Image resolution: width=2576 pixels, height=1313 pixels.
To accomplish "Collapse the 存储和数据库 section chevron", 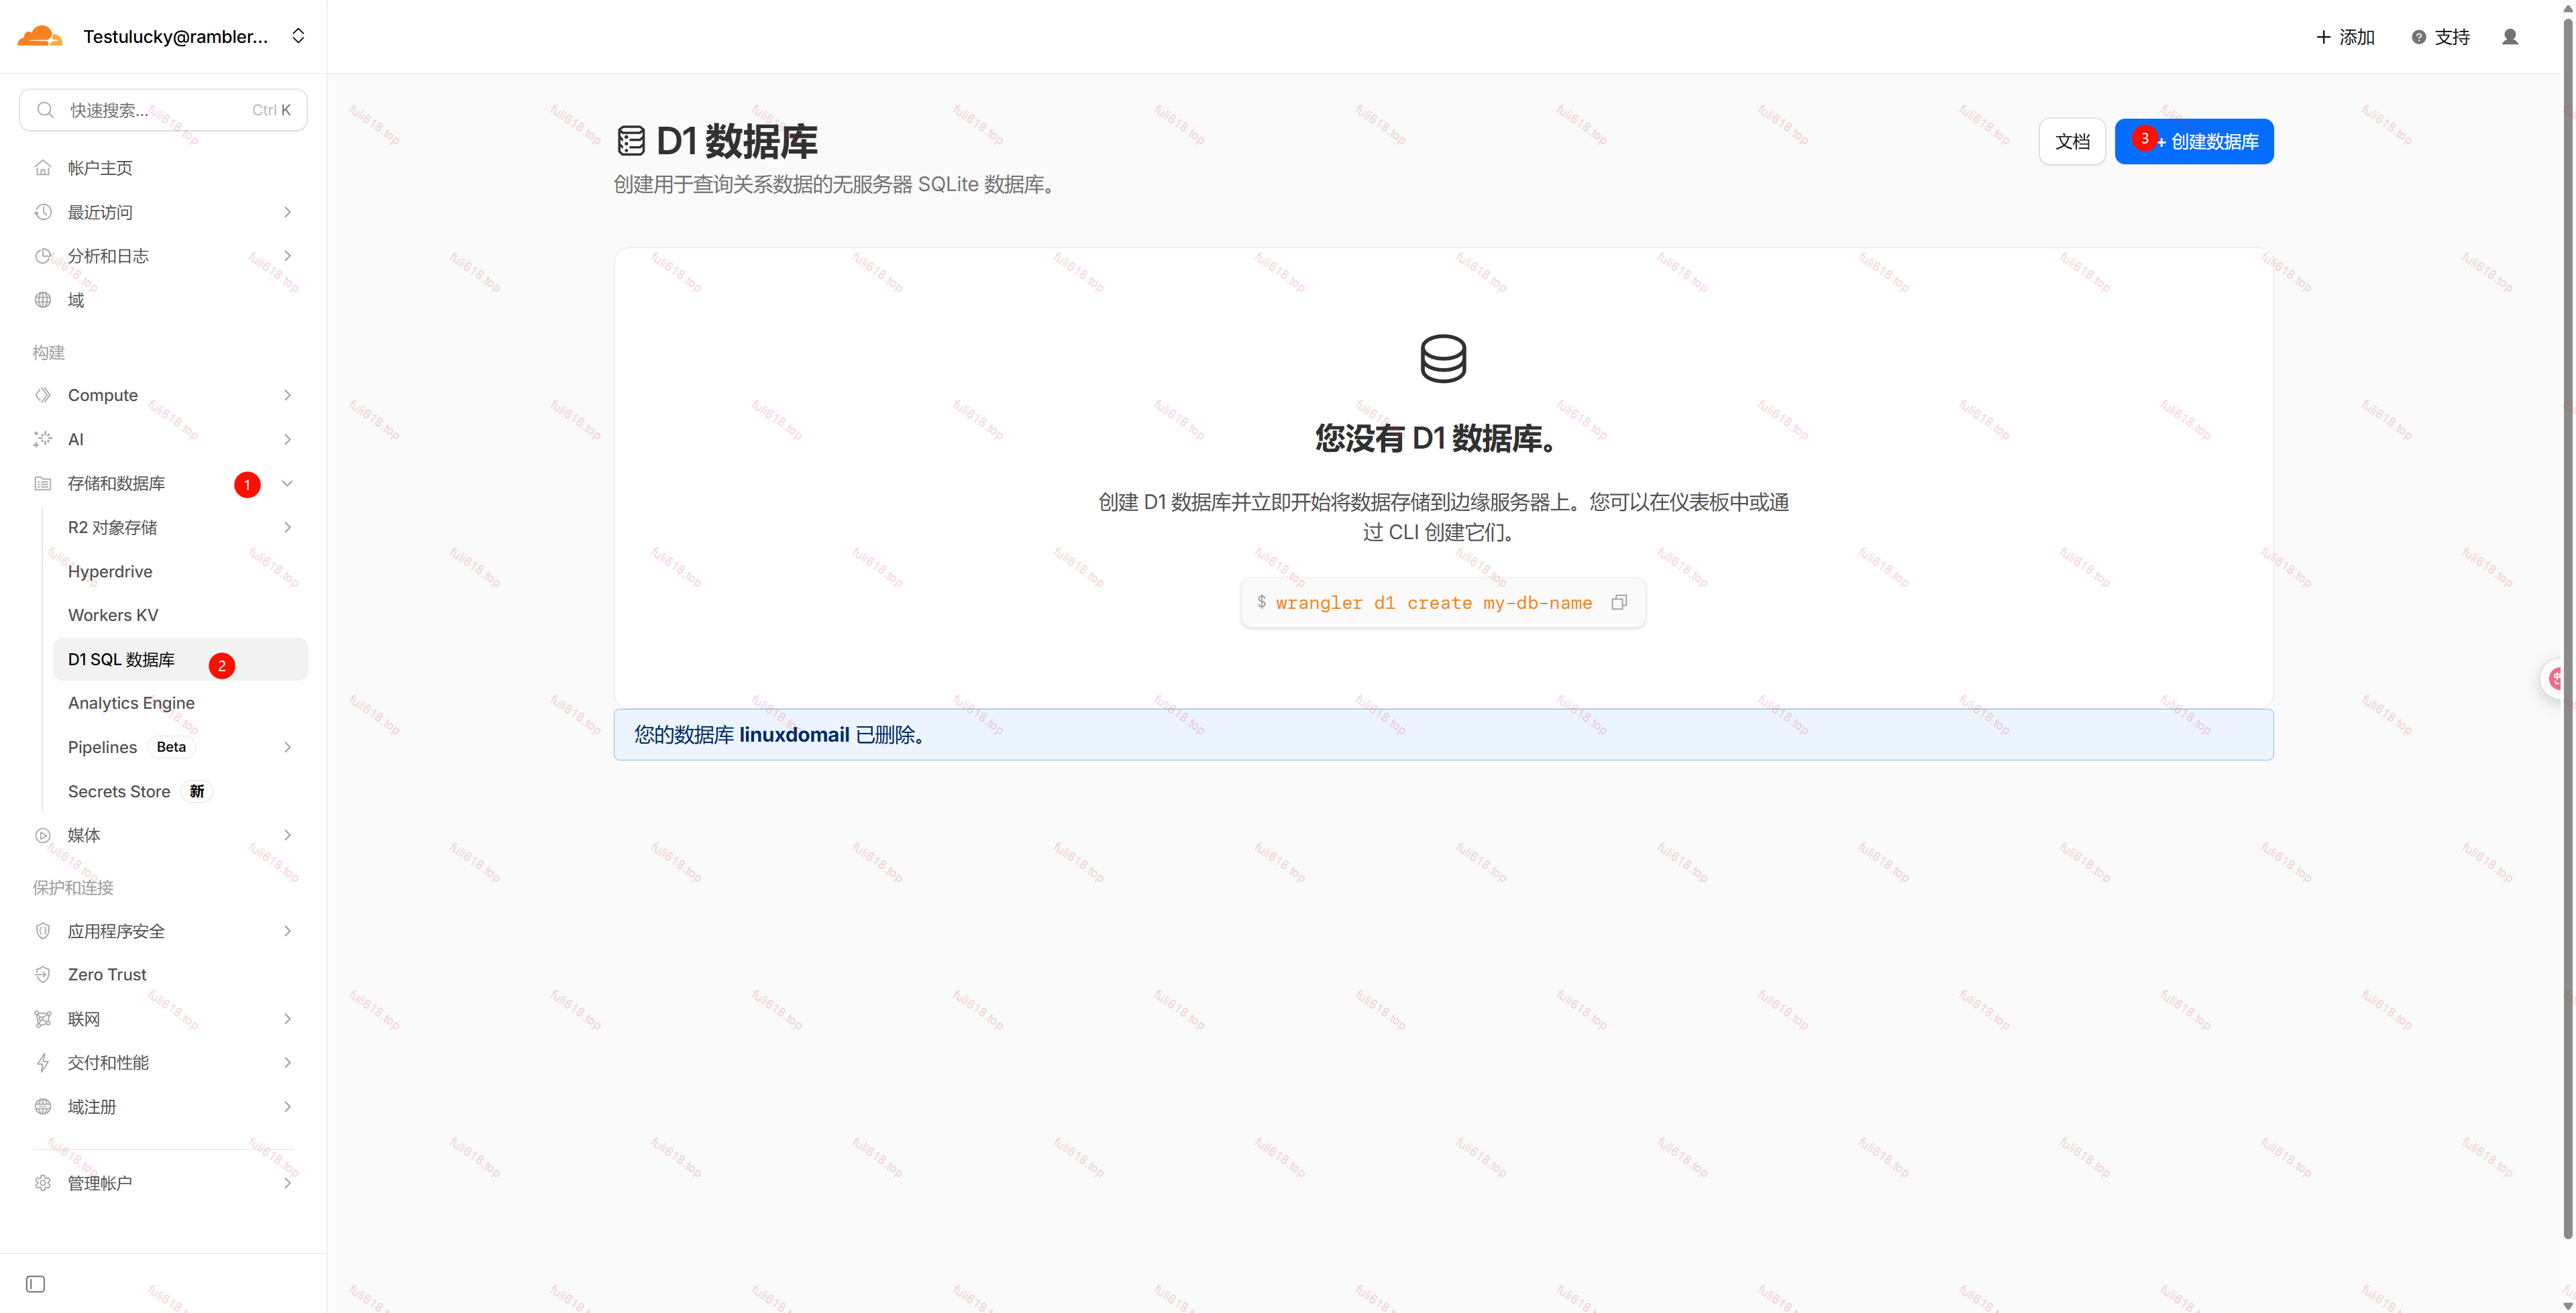I will [287, 483].
